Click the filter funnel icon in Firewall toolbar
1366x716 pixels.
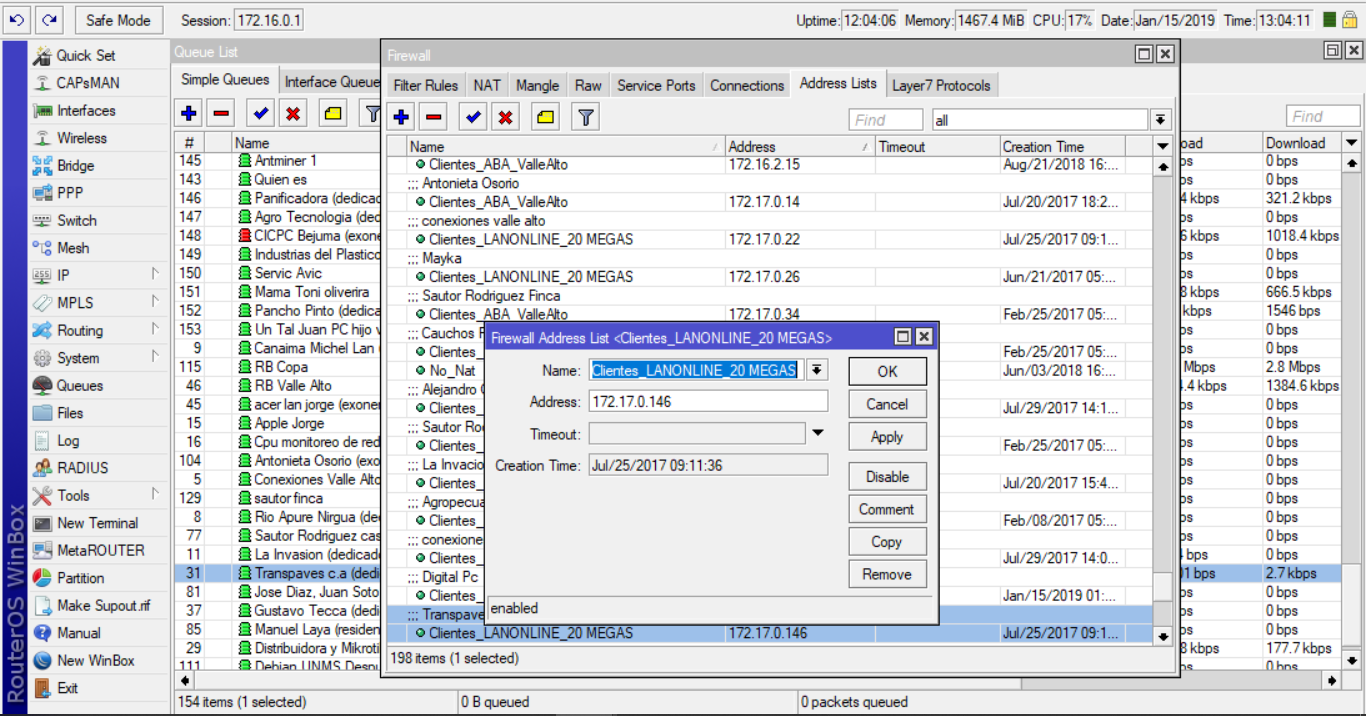586,118
